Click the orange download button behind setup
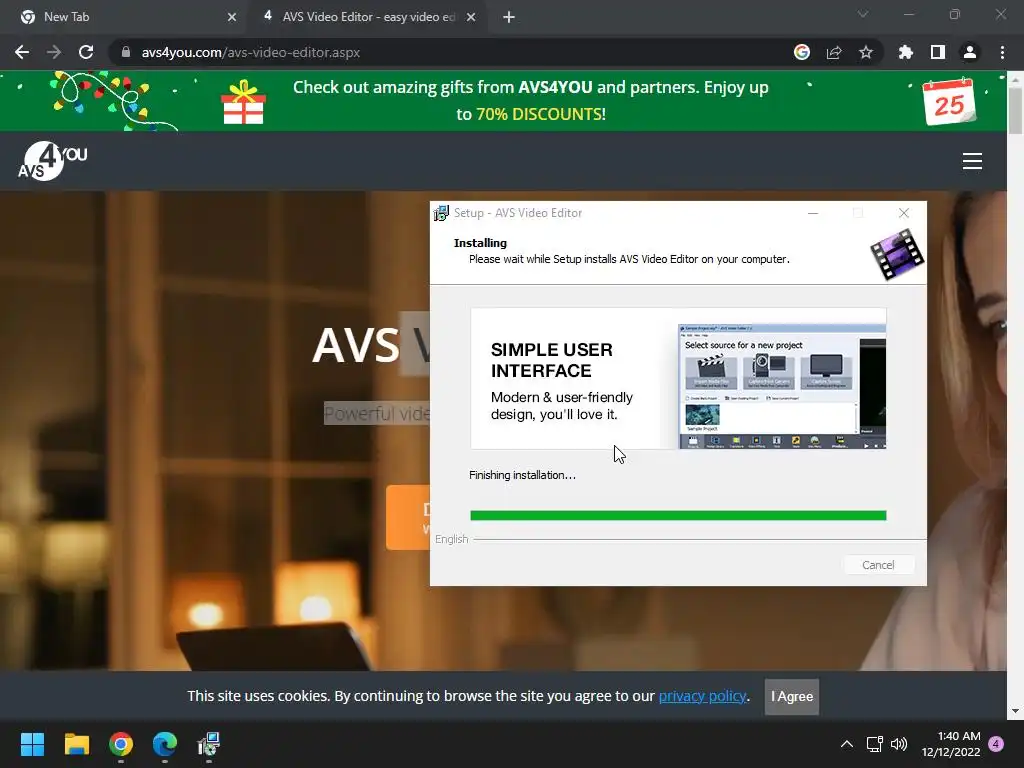Viewport: 1024px width, 768px height. point(408,517)
